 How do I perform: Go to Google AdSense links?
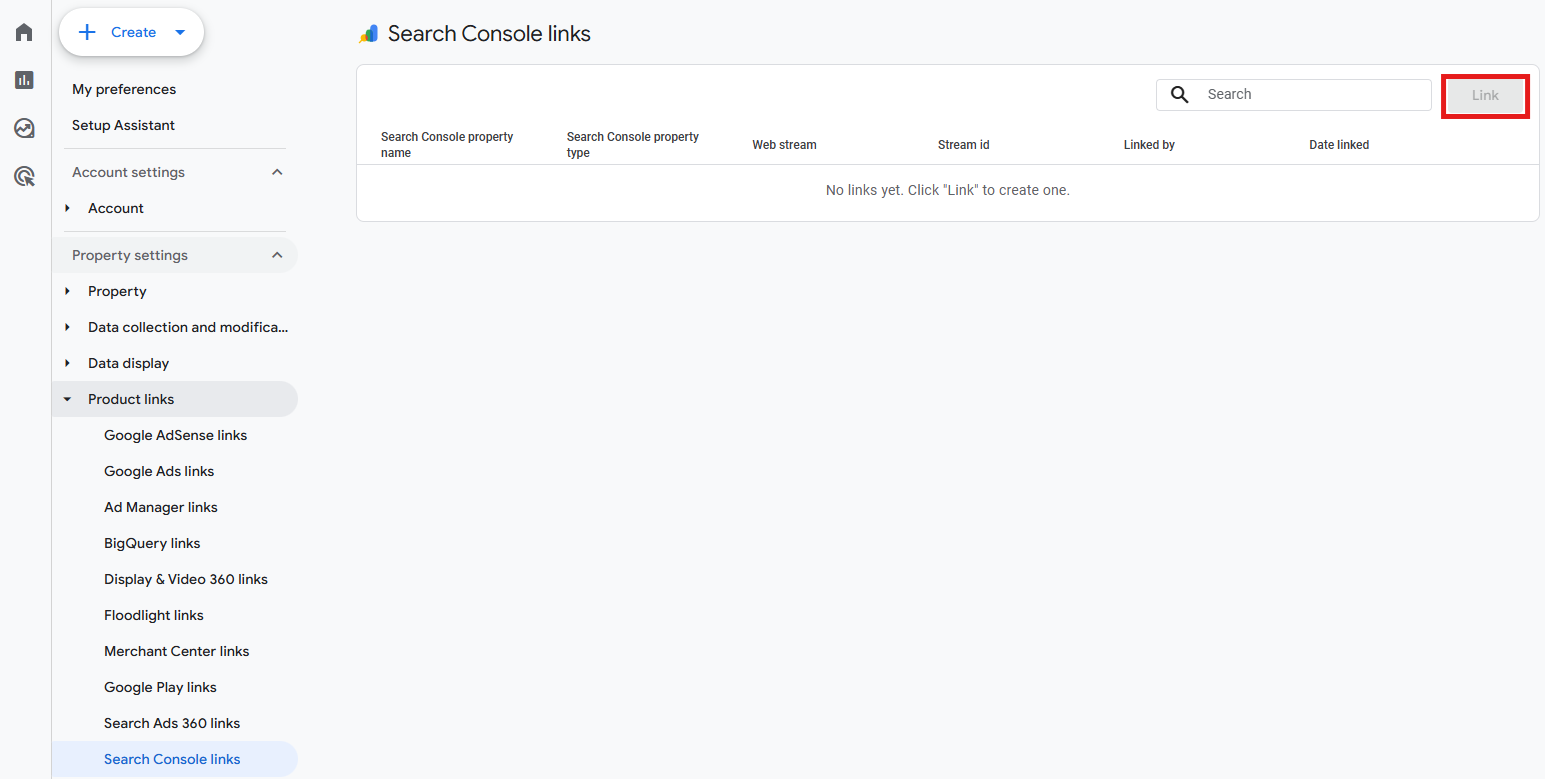point(175,435)
